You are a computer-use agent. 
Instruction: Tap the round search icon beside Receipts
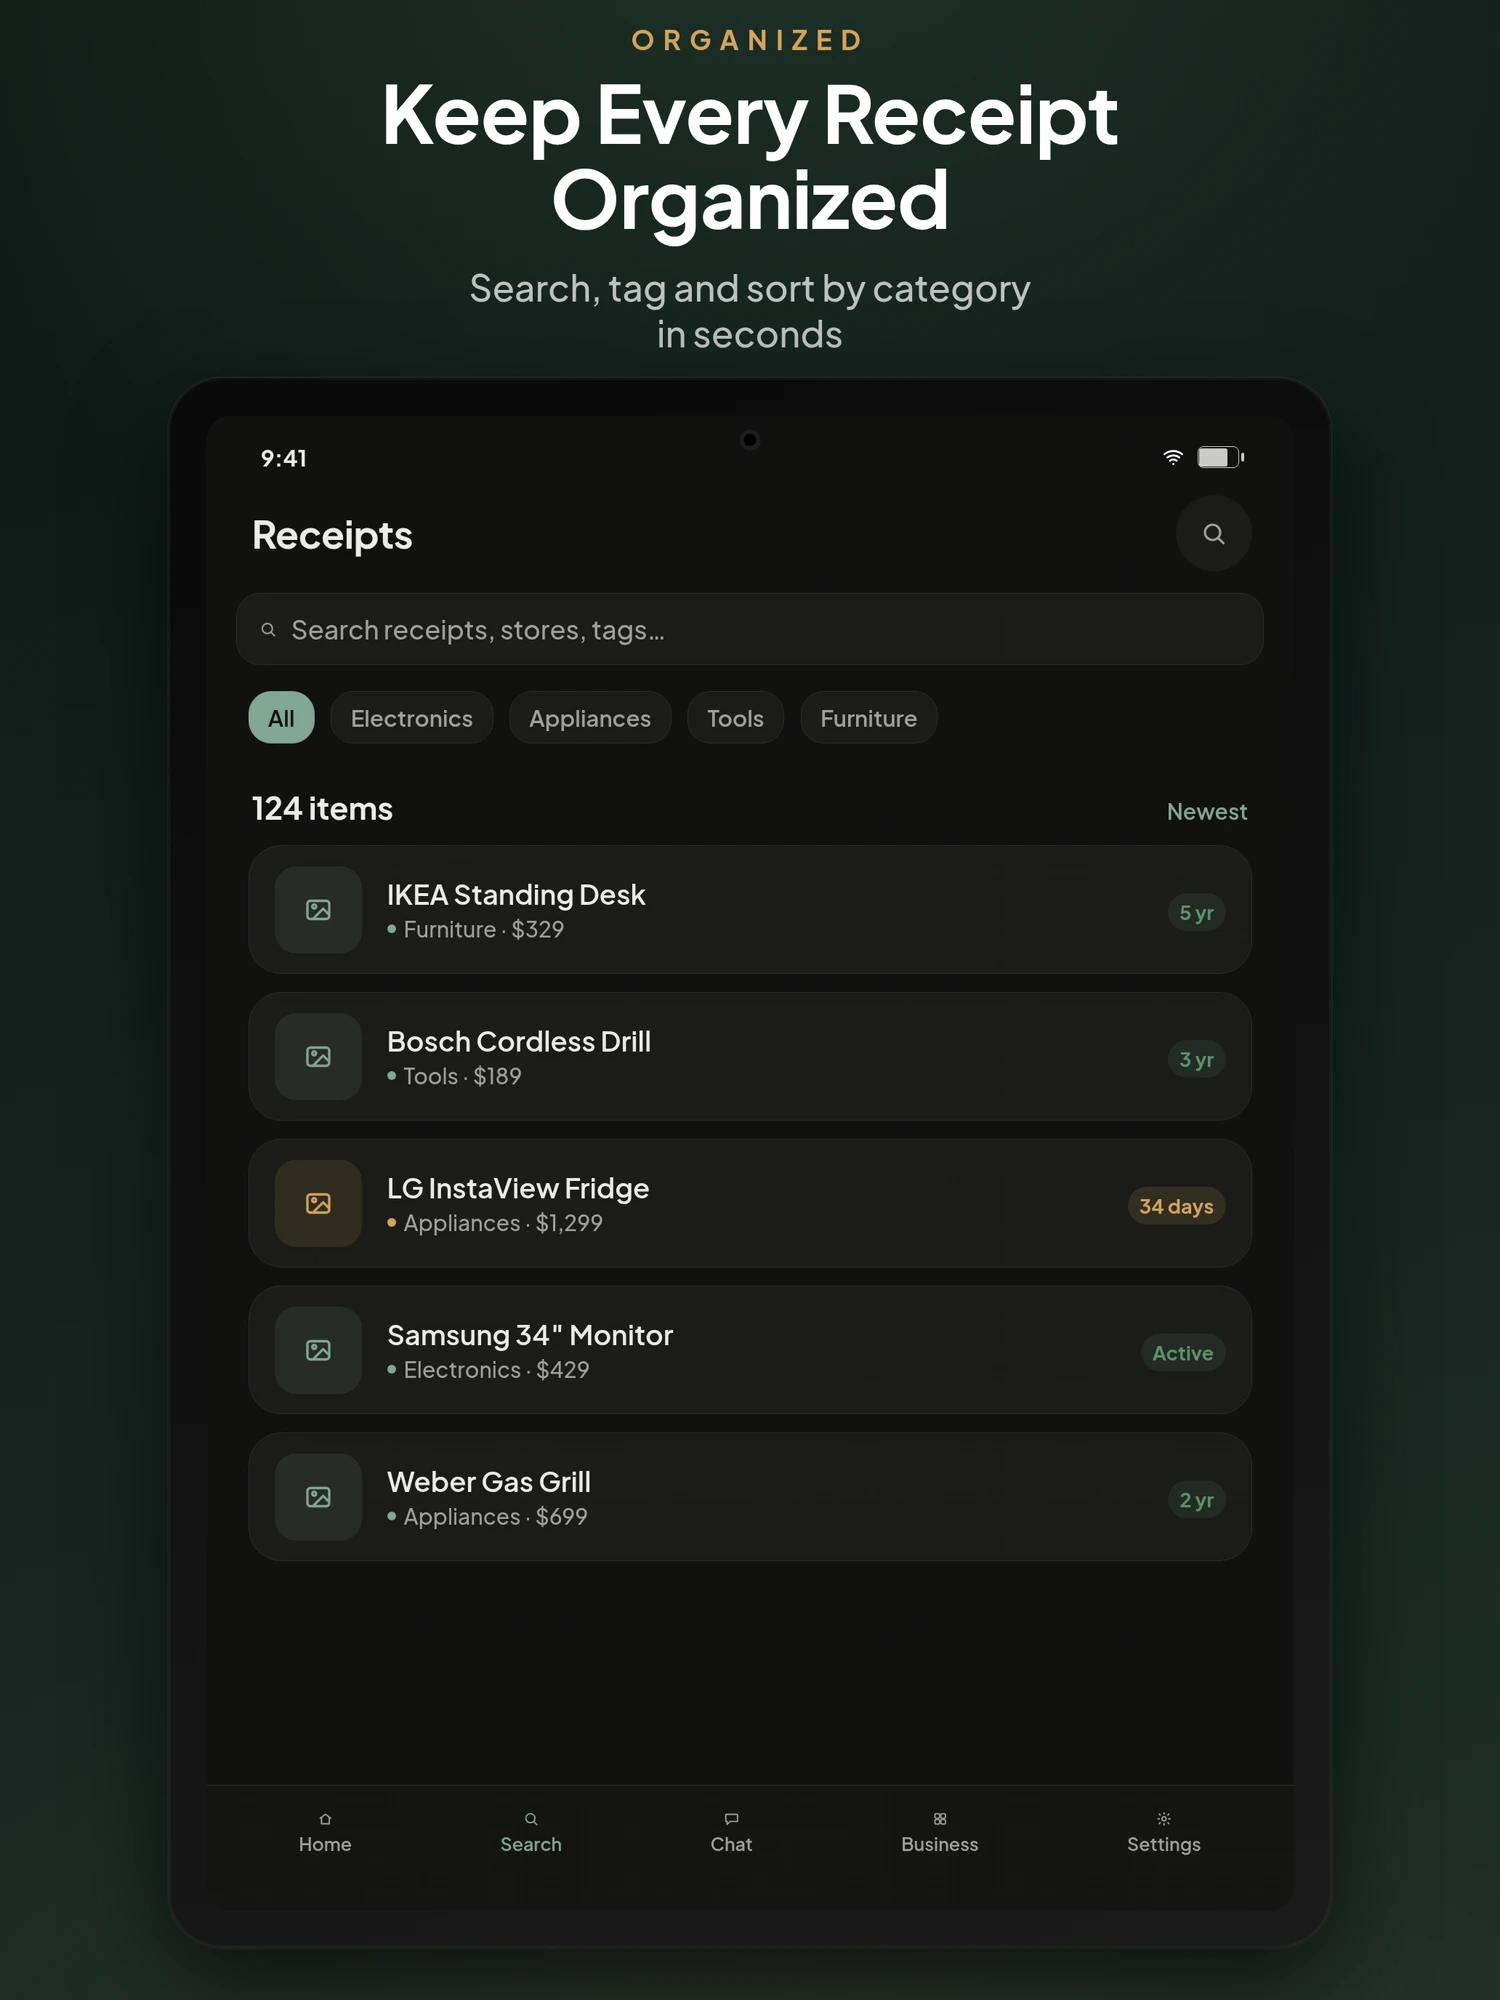(1213, 534)
